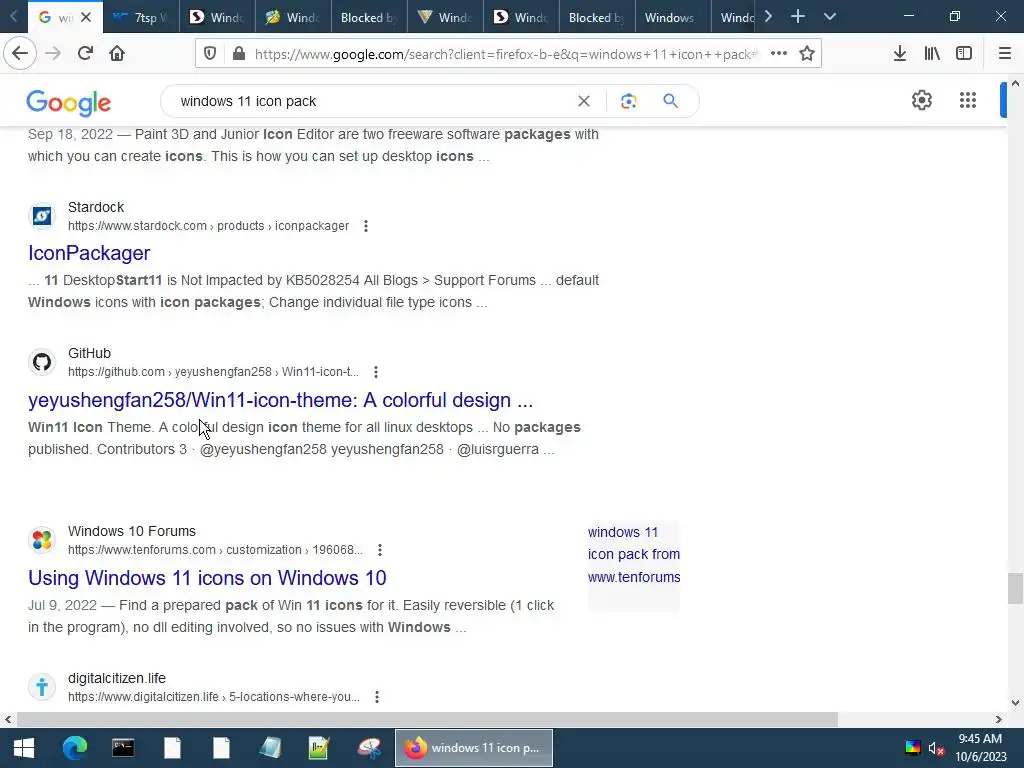The height and width of the screenshot is (768, 1024).
Task: Click the horizontal scrollbar thumb
Action: click(427, 720)
